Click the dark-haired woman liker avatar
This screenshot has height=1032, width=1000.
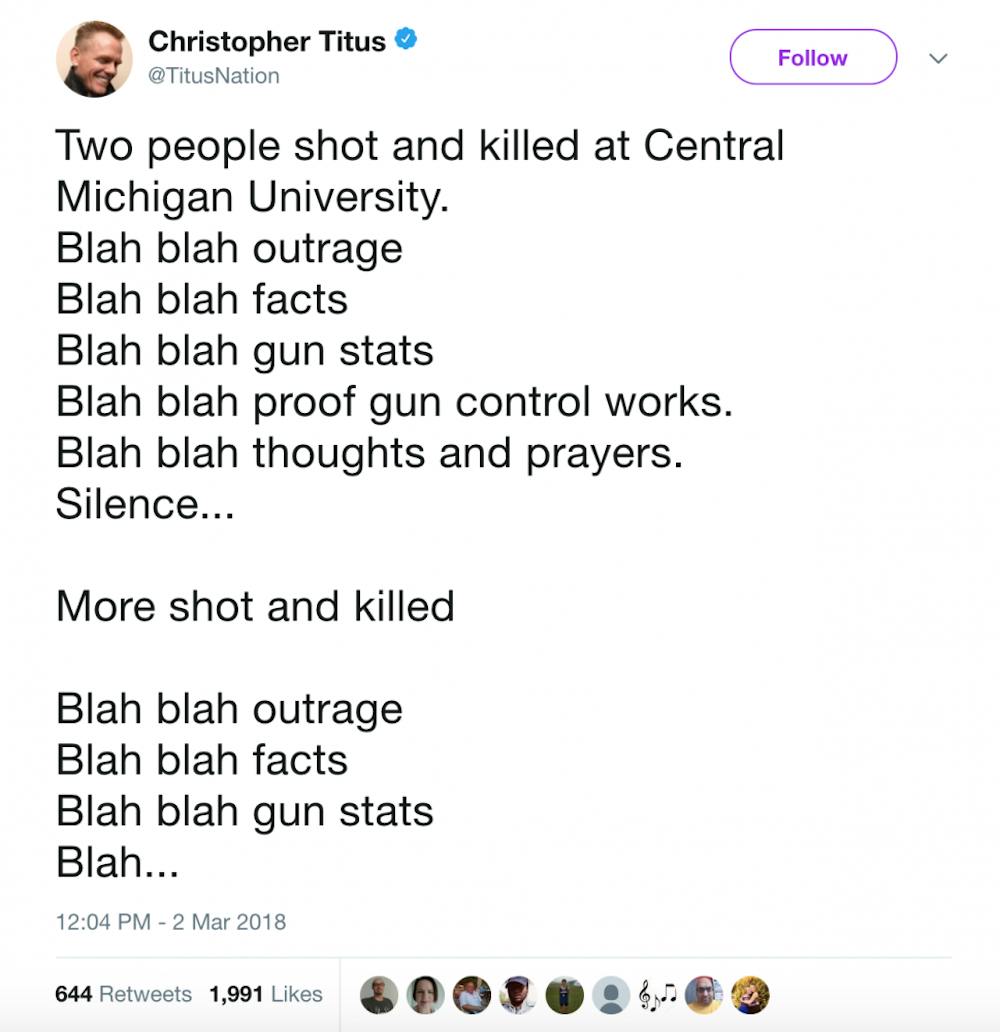(x=425, y=994)
